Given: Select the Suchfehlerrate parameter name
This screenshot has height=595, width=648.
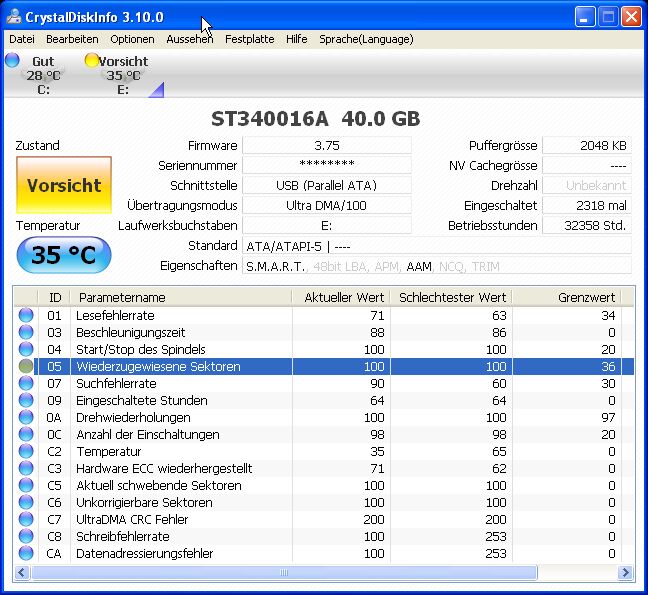Looking at the screenshot, I should (x=116, y=383).
